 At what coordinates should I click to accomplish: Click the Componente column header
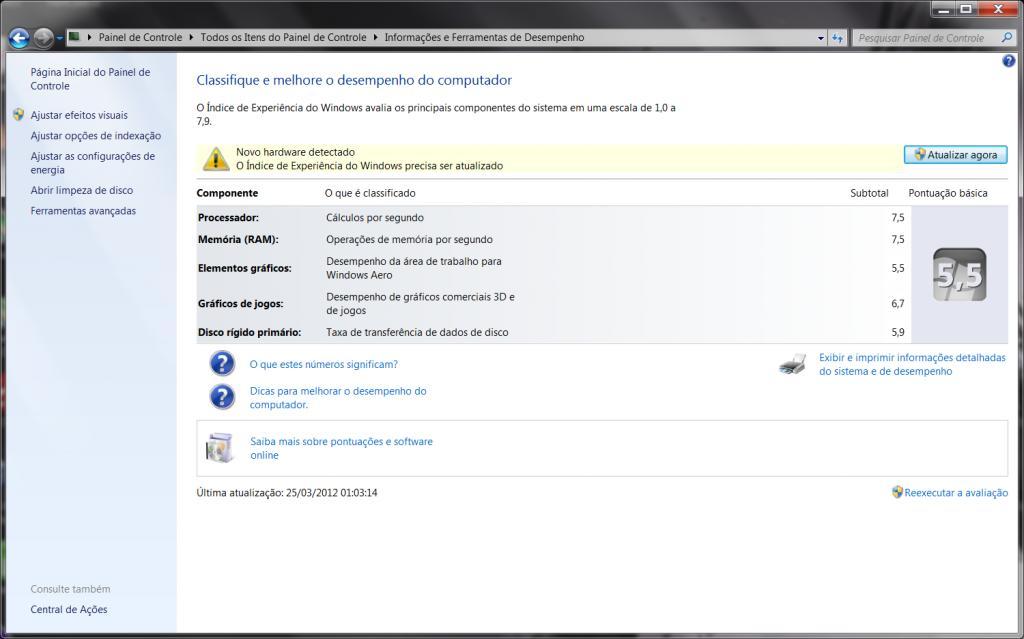(227, 193)
